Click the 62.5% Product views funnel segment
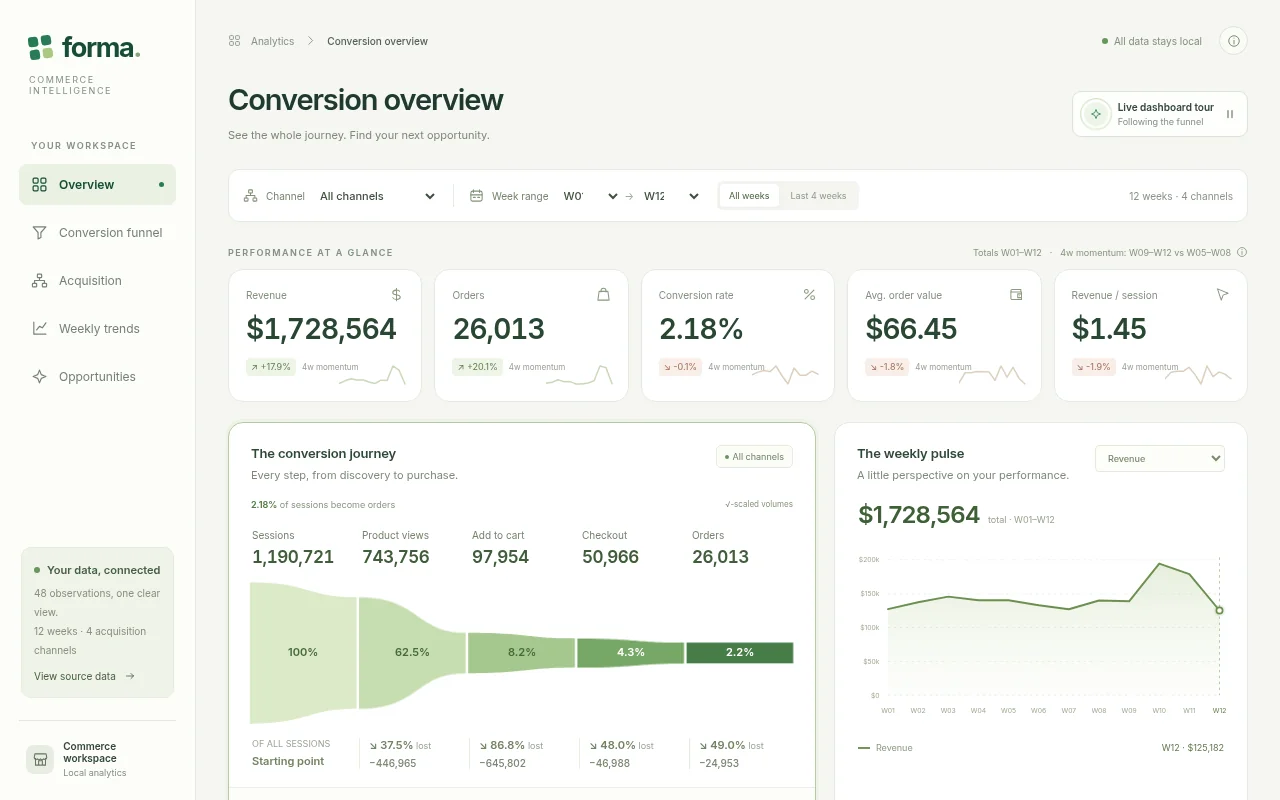This screenshot has height=800, width=1280. 412,652
